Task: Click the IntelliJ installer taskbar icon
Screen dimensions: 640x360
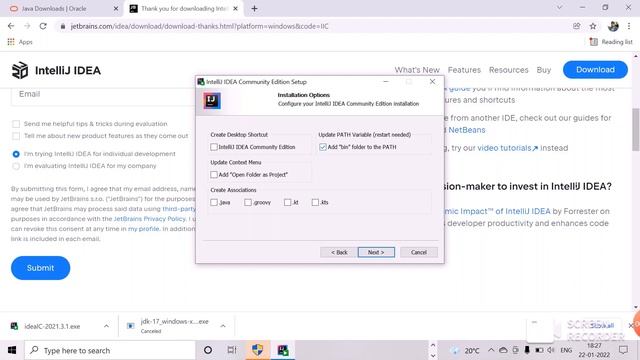Action: [283, 350]
